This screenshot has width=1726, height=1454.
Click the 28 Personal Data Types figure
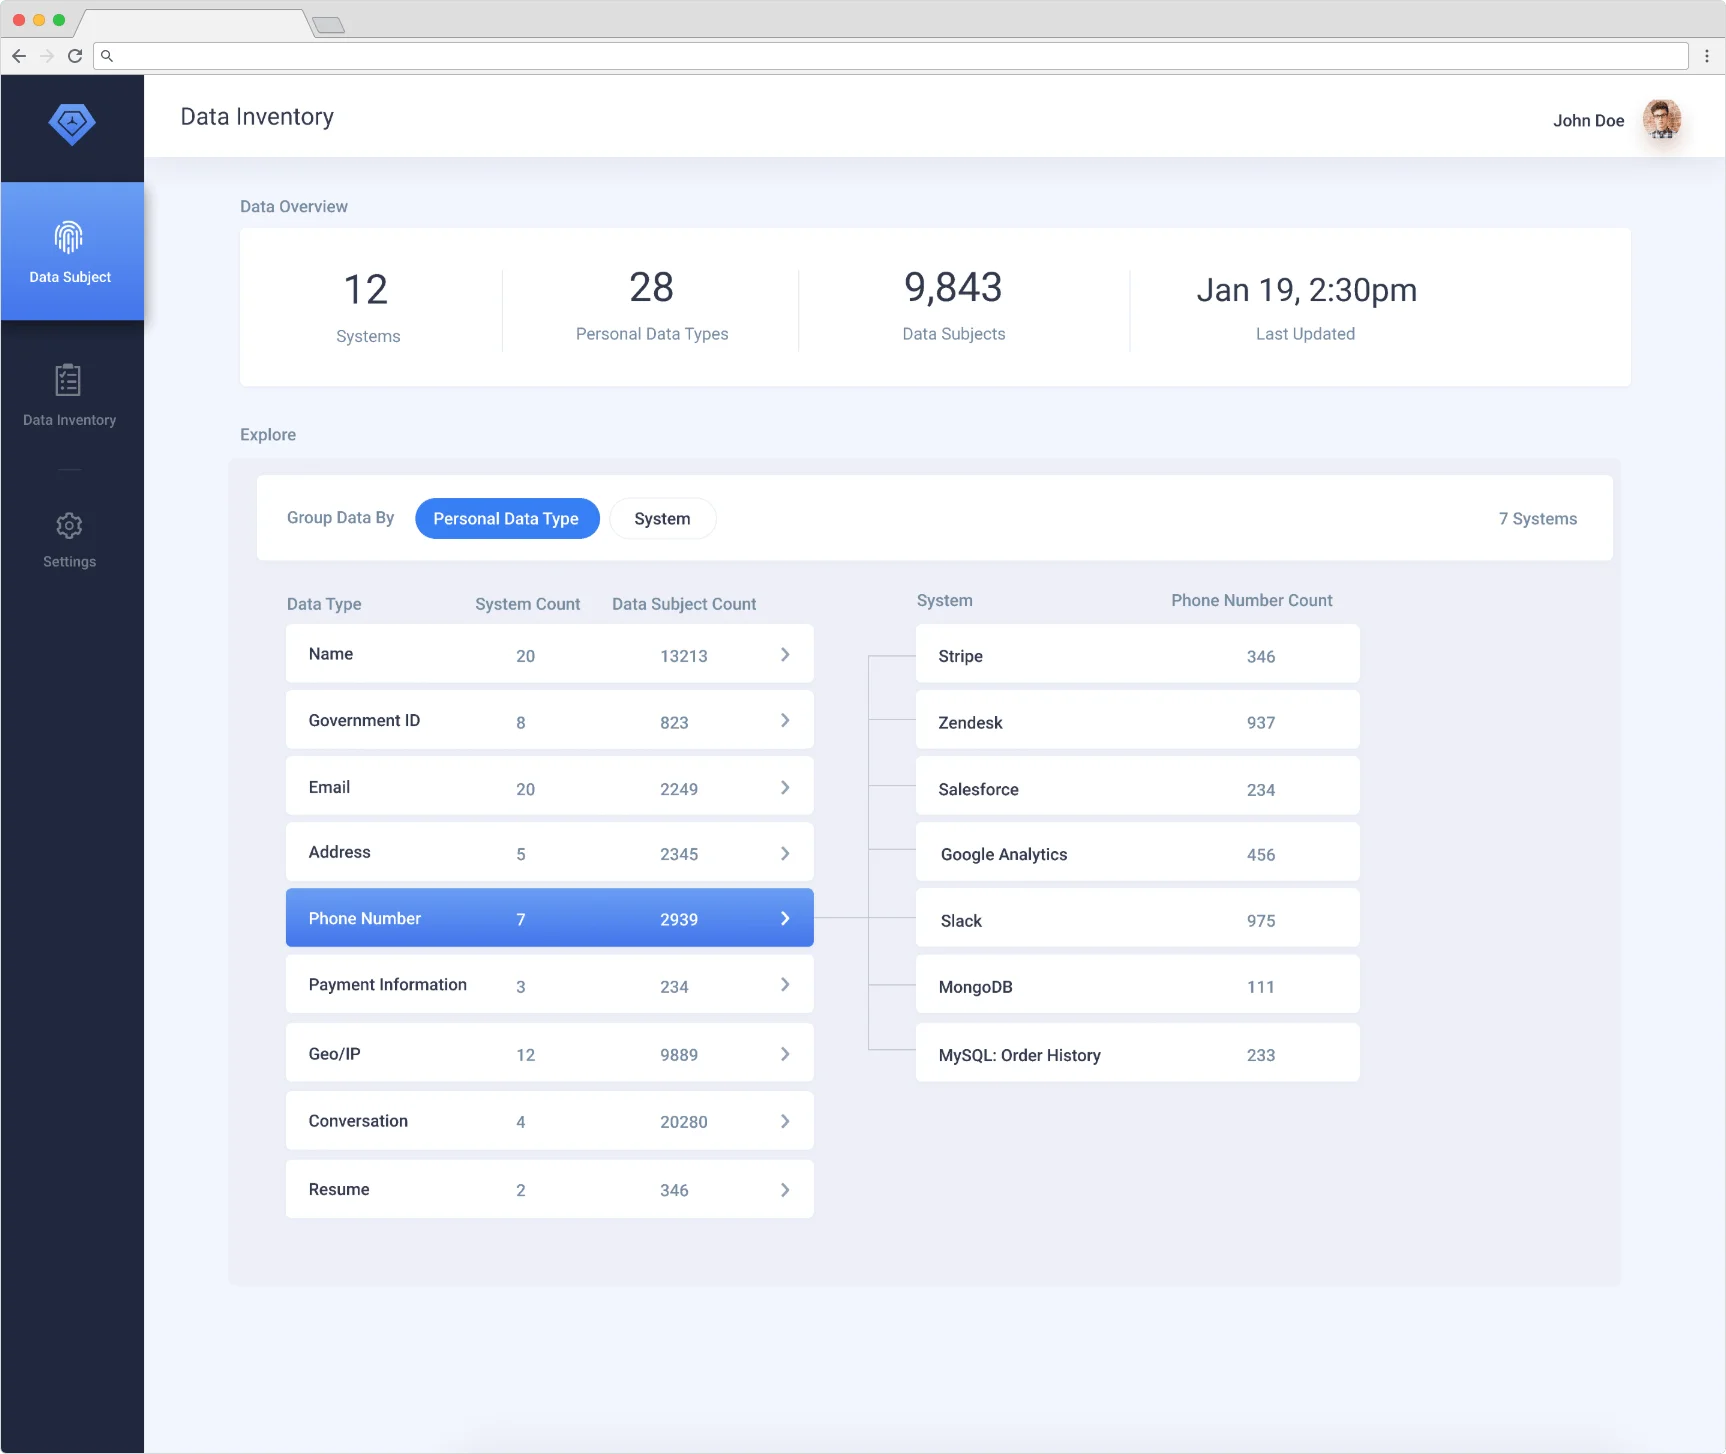click(x=651, y=288)
